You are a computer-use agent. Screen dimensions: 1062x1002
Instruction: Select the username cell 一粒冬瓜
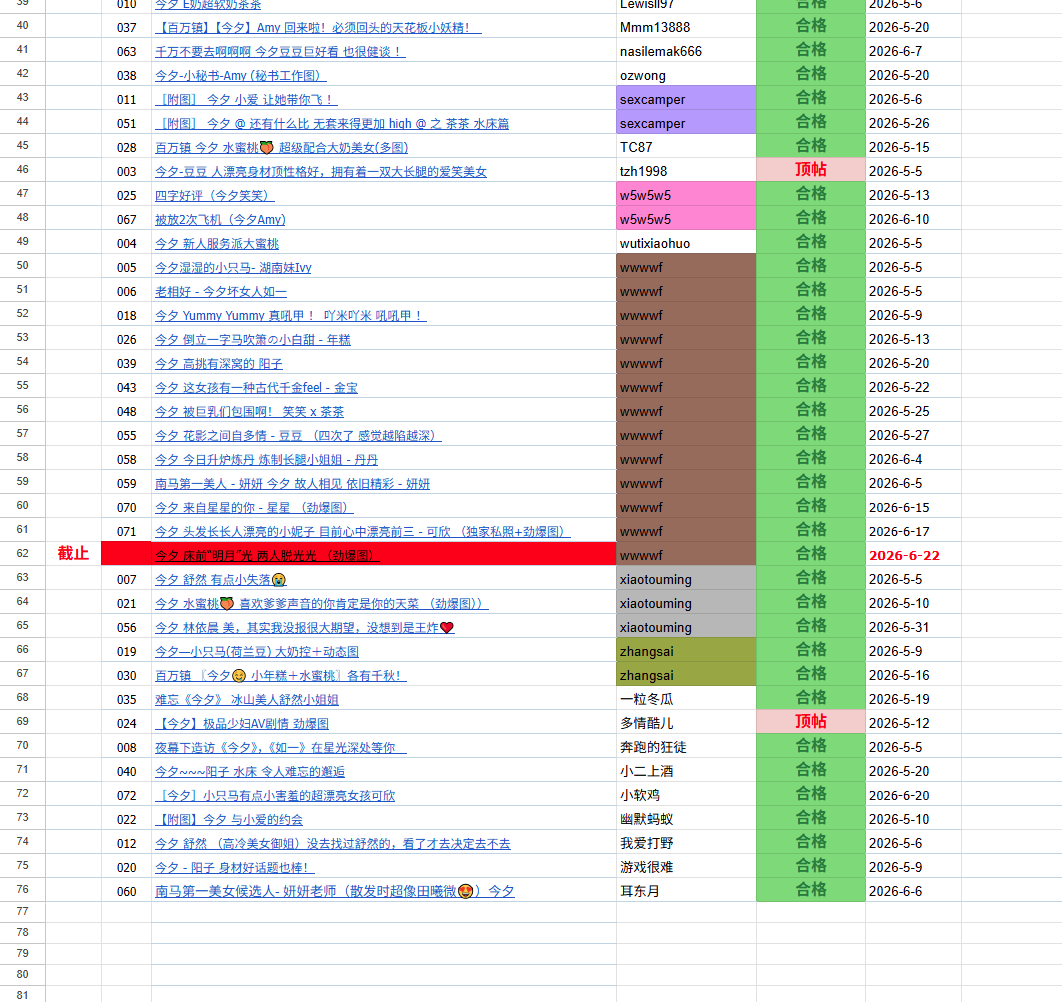(x=686, y=699)
